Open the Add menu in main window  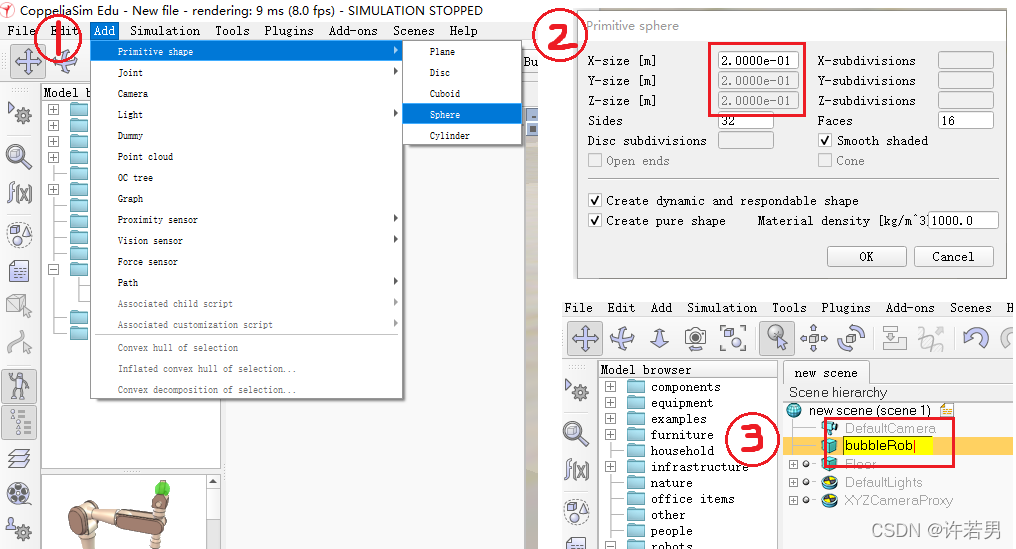[x=104, y=30]
